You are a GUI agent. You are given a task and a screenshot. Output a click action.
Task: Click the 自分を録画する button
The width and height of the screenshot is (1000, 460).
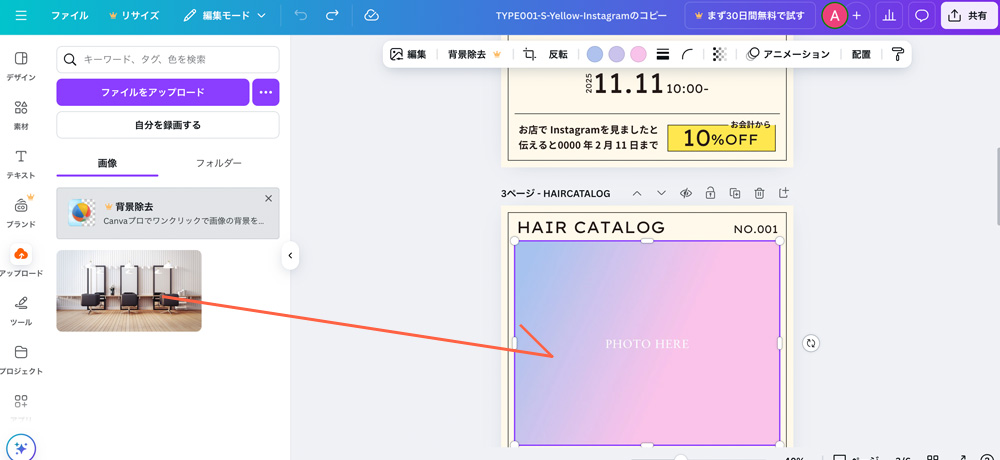168,125
